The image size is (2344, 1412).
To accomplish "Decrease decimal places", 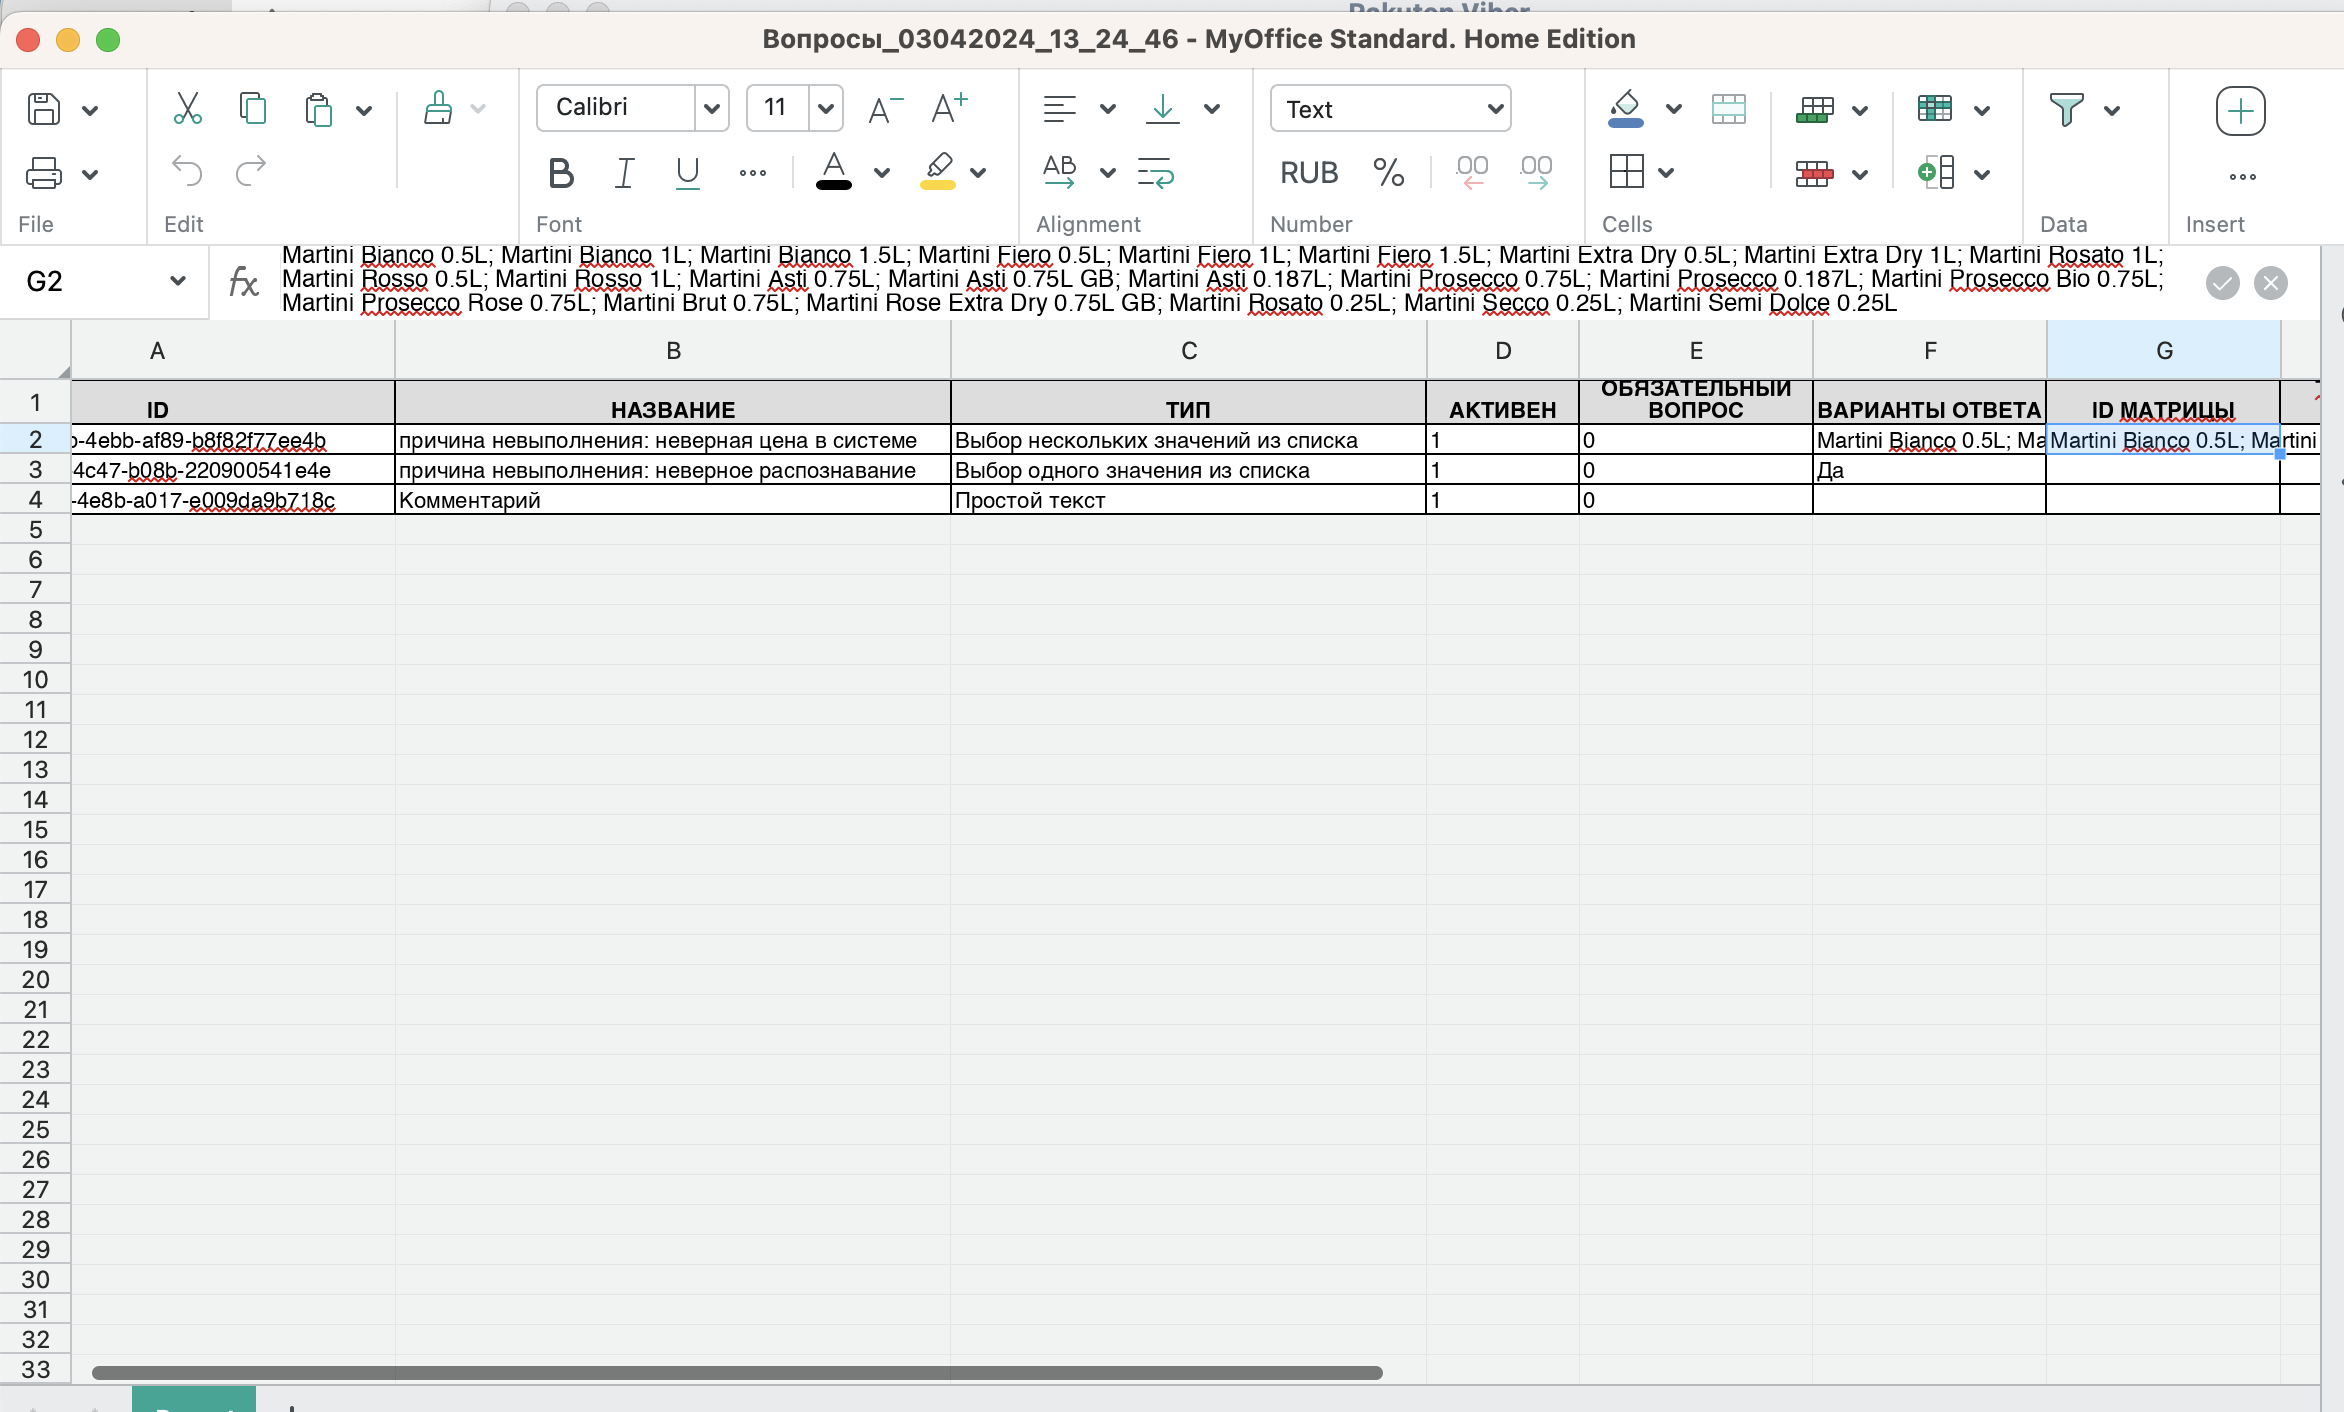I will 1471,172.
